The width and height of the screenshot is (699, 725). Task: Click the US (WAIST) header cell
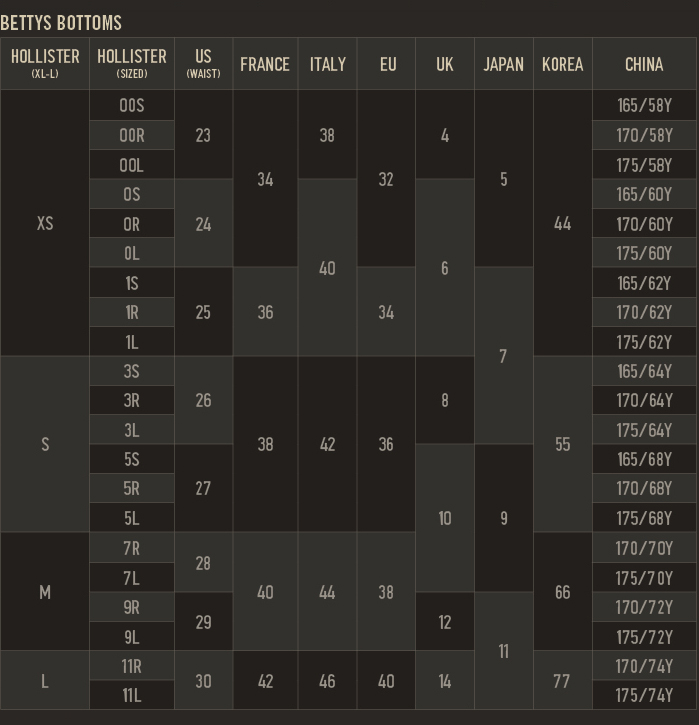coord(203,64)
